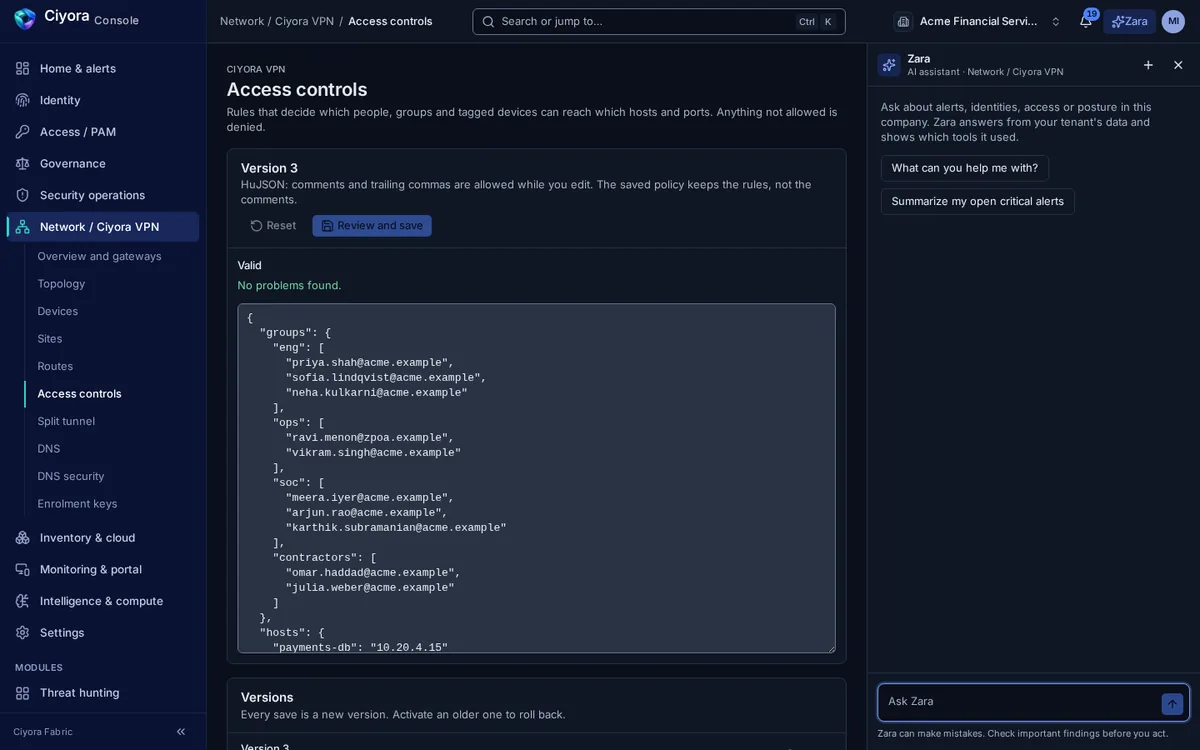The height and width of the screenshot is (750, 1200).
Task: Open Threat hunting module
Action: (x=103, y=693)
